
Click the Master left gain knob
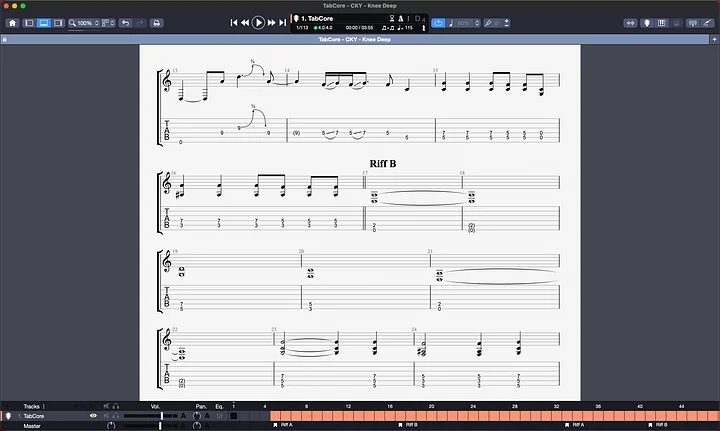click(111, 425)
